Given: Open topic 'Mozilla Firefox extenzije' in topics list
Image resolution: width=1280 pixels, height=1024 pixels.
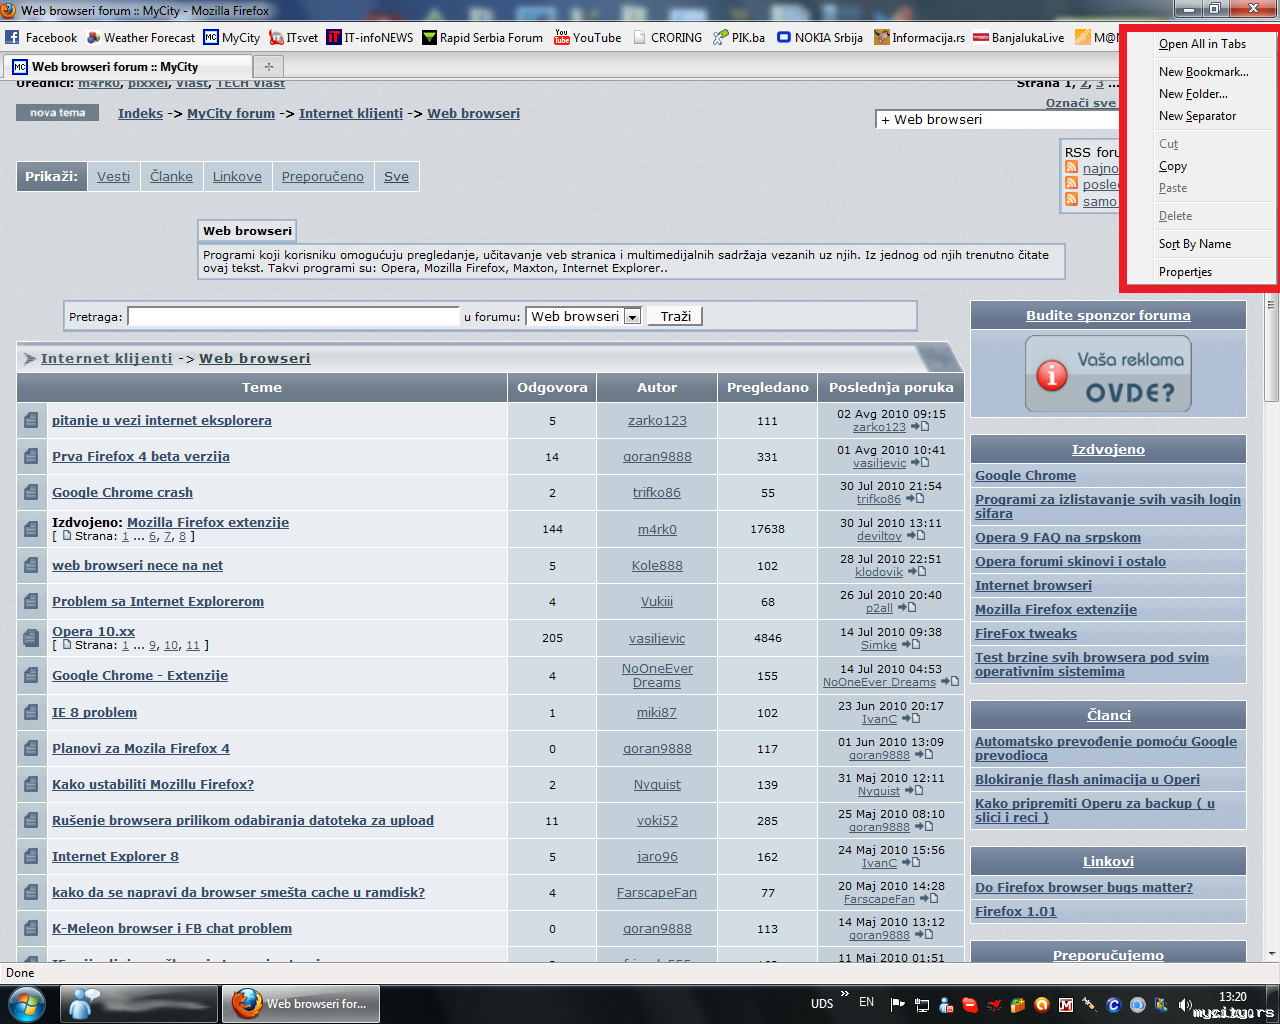Looking at the screenshot, I should pyautogui.click(x=208, y=522).
